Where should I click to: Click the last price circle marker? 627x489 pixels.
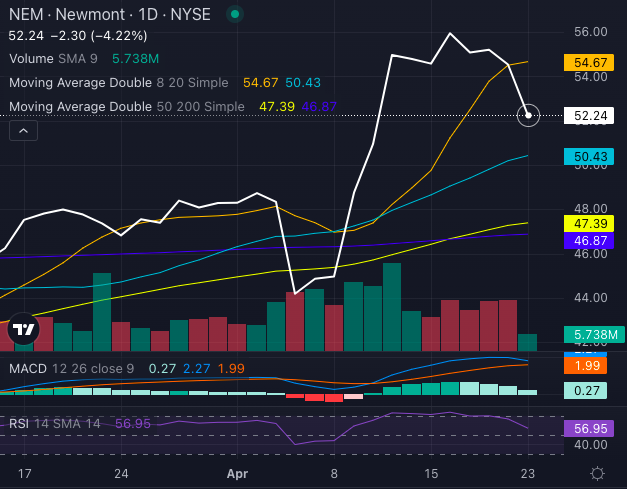[x=529, y=116]
